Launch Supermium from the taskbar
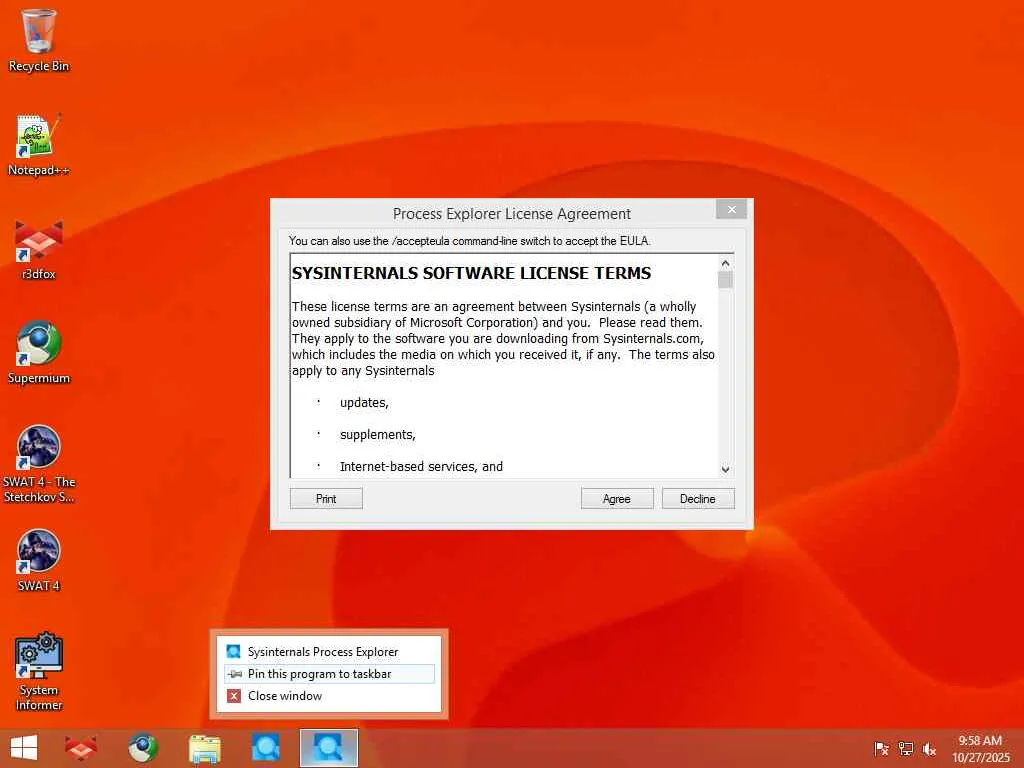1024x768 pixels. coord(142,748)
